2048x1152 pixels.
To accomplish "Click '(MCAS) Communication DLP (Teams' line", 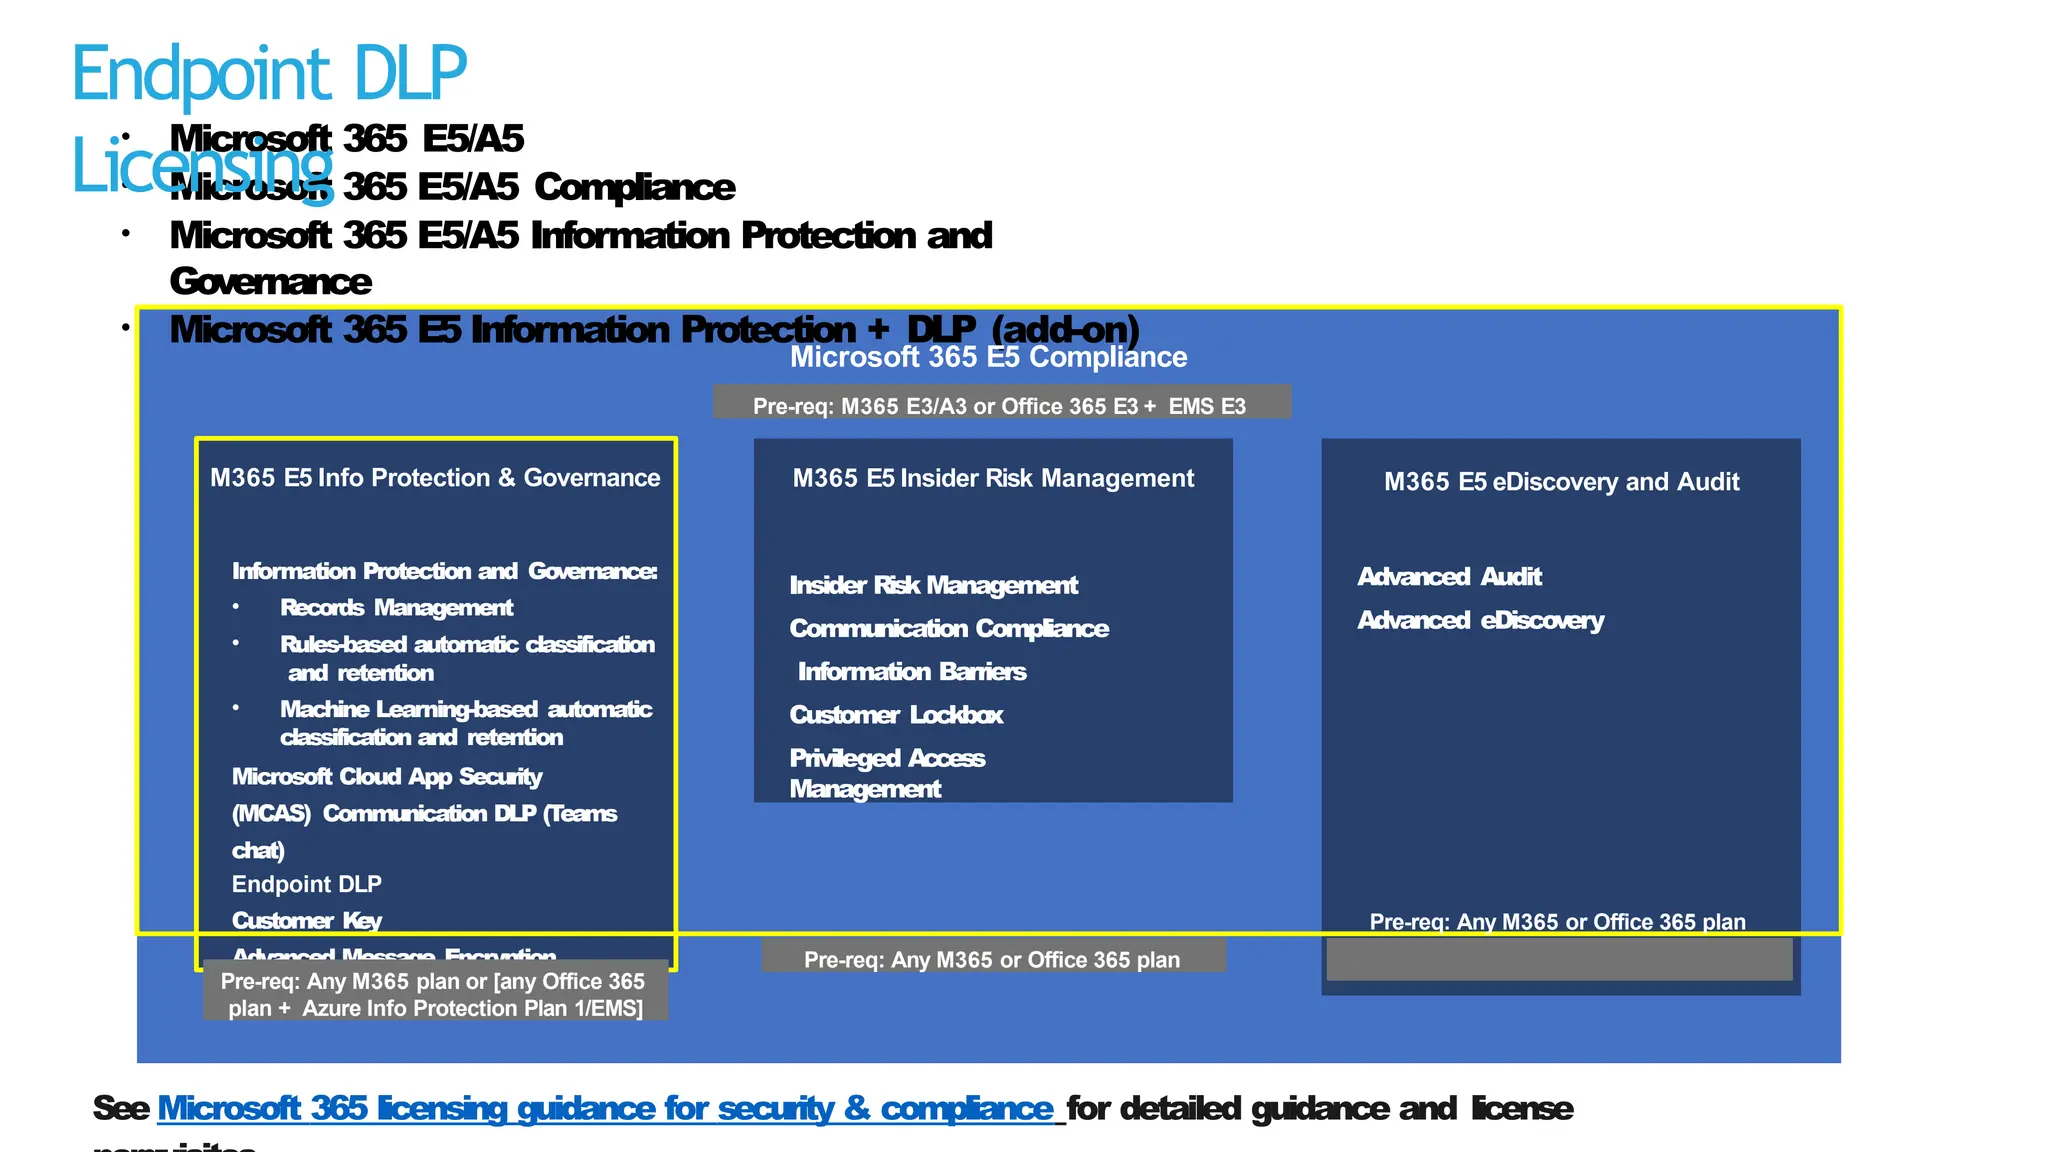I will pos(424,814).
